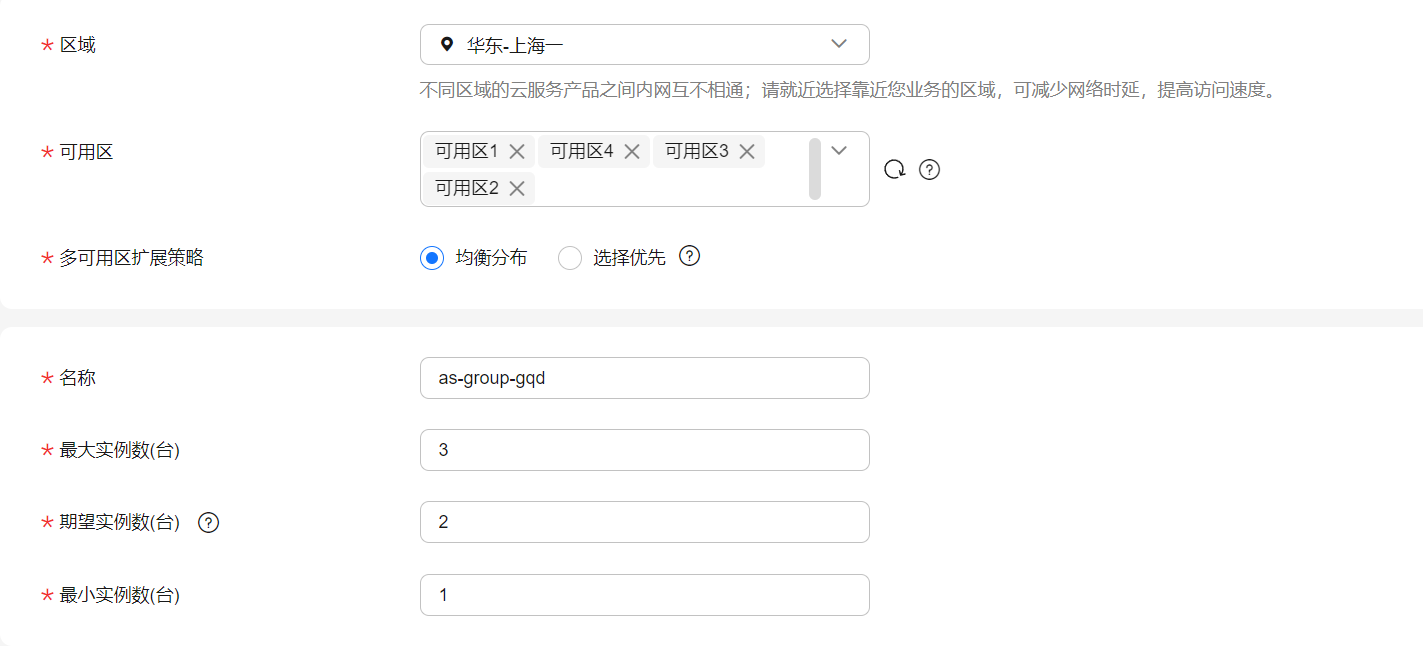Screen dimensions: 1423x646
Task: Focus the 期望实例数 input field
Action: (x=645, y=522)
